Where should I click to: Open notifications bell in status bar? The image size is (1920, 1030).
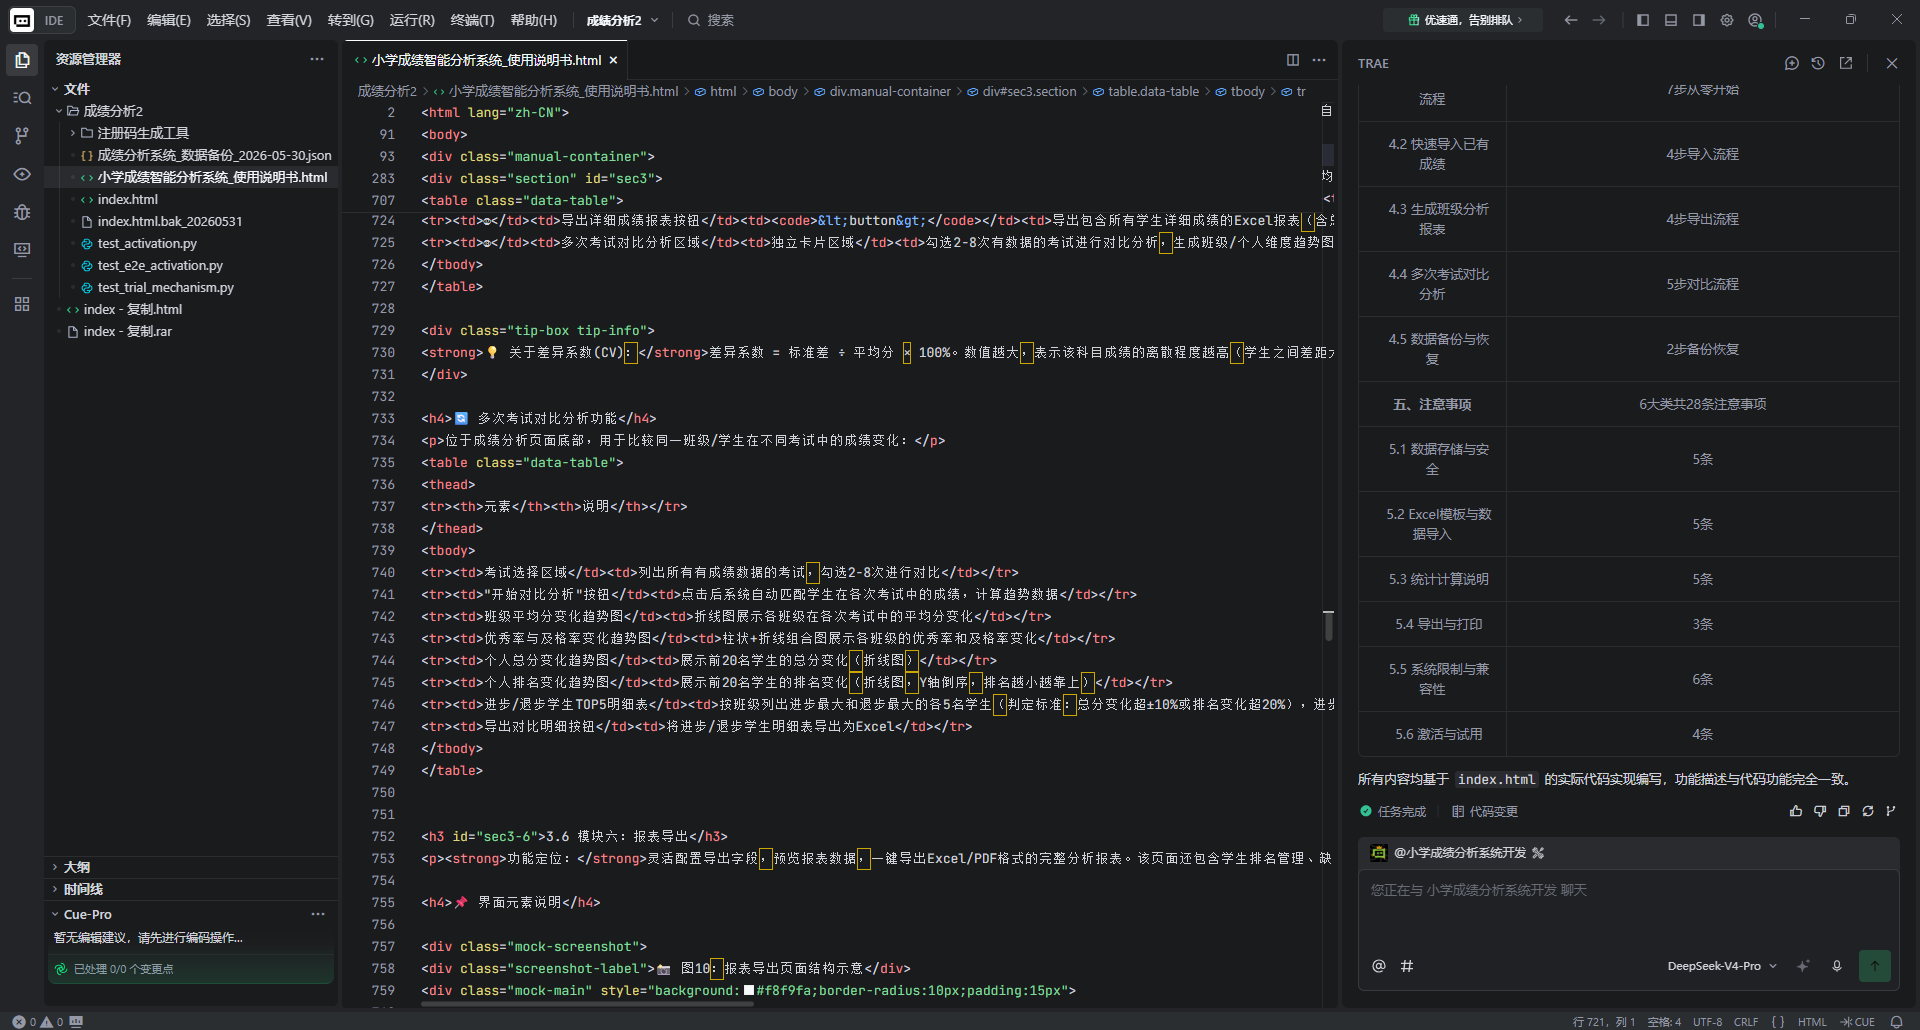(1897, 1022)
